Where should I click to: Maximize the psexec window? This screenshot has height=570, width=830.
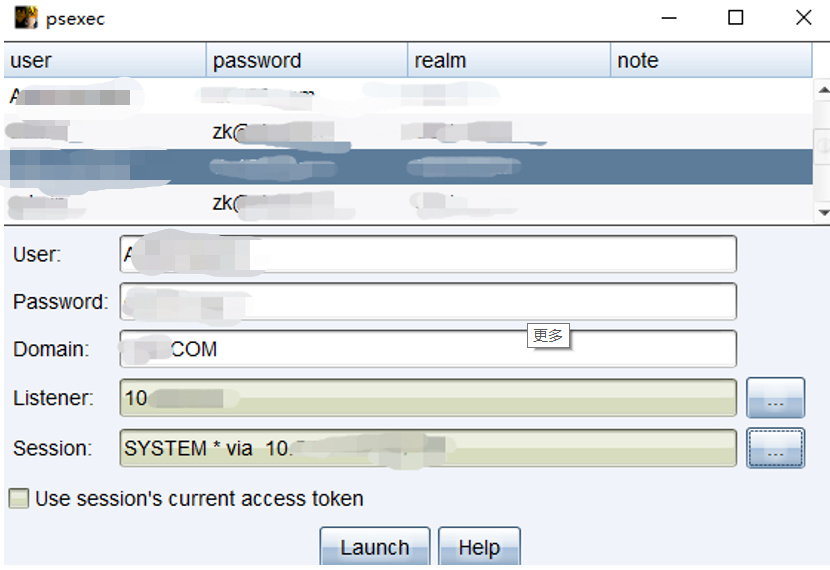click(x=735, y=18)
